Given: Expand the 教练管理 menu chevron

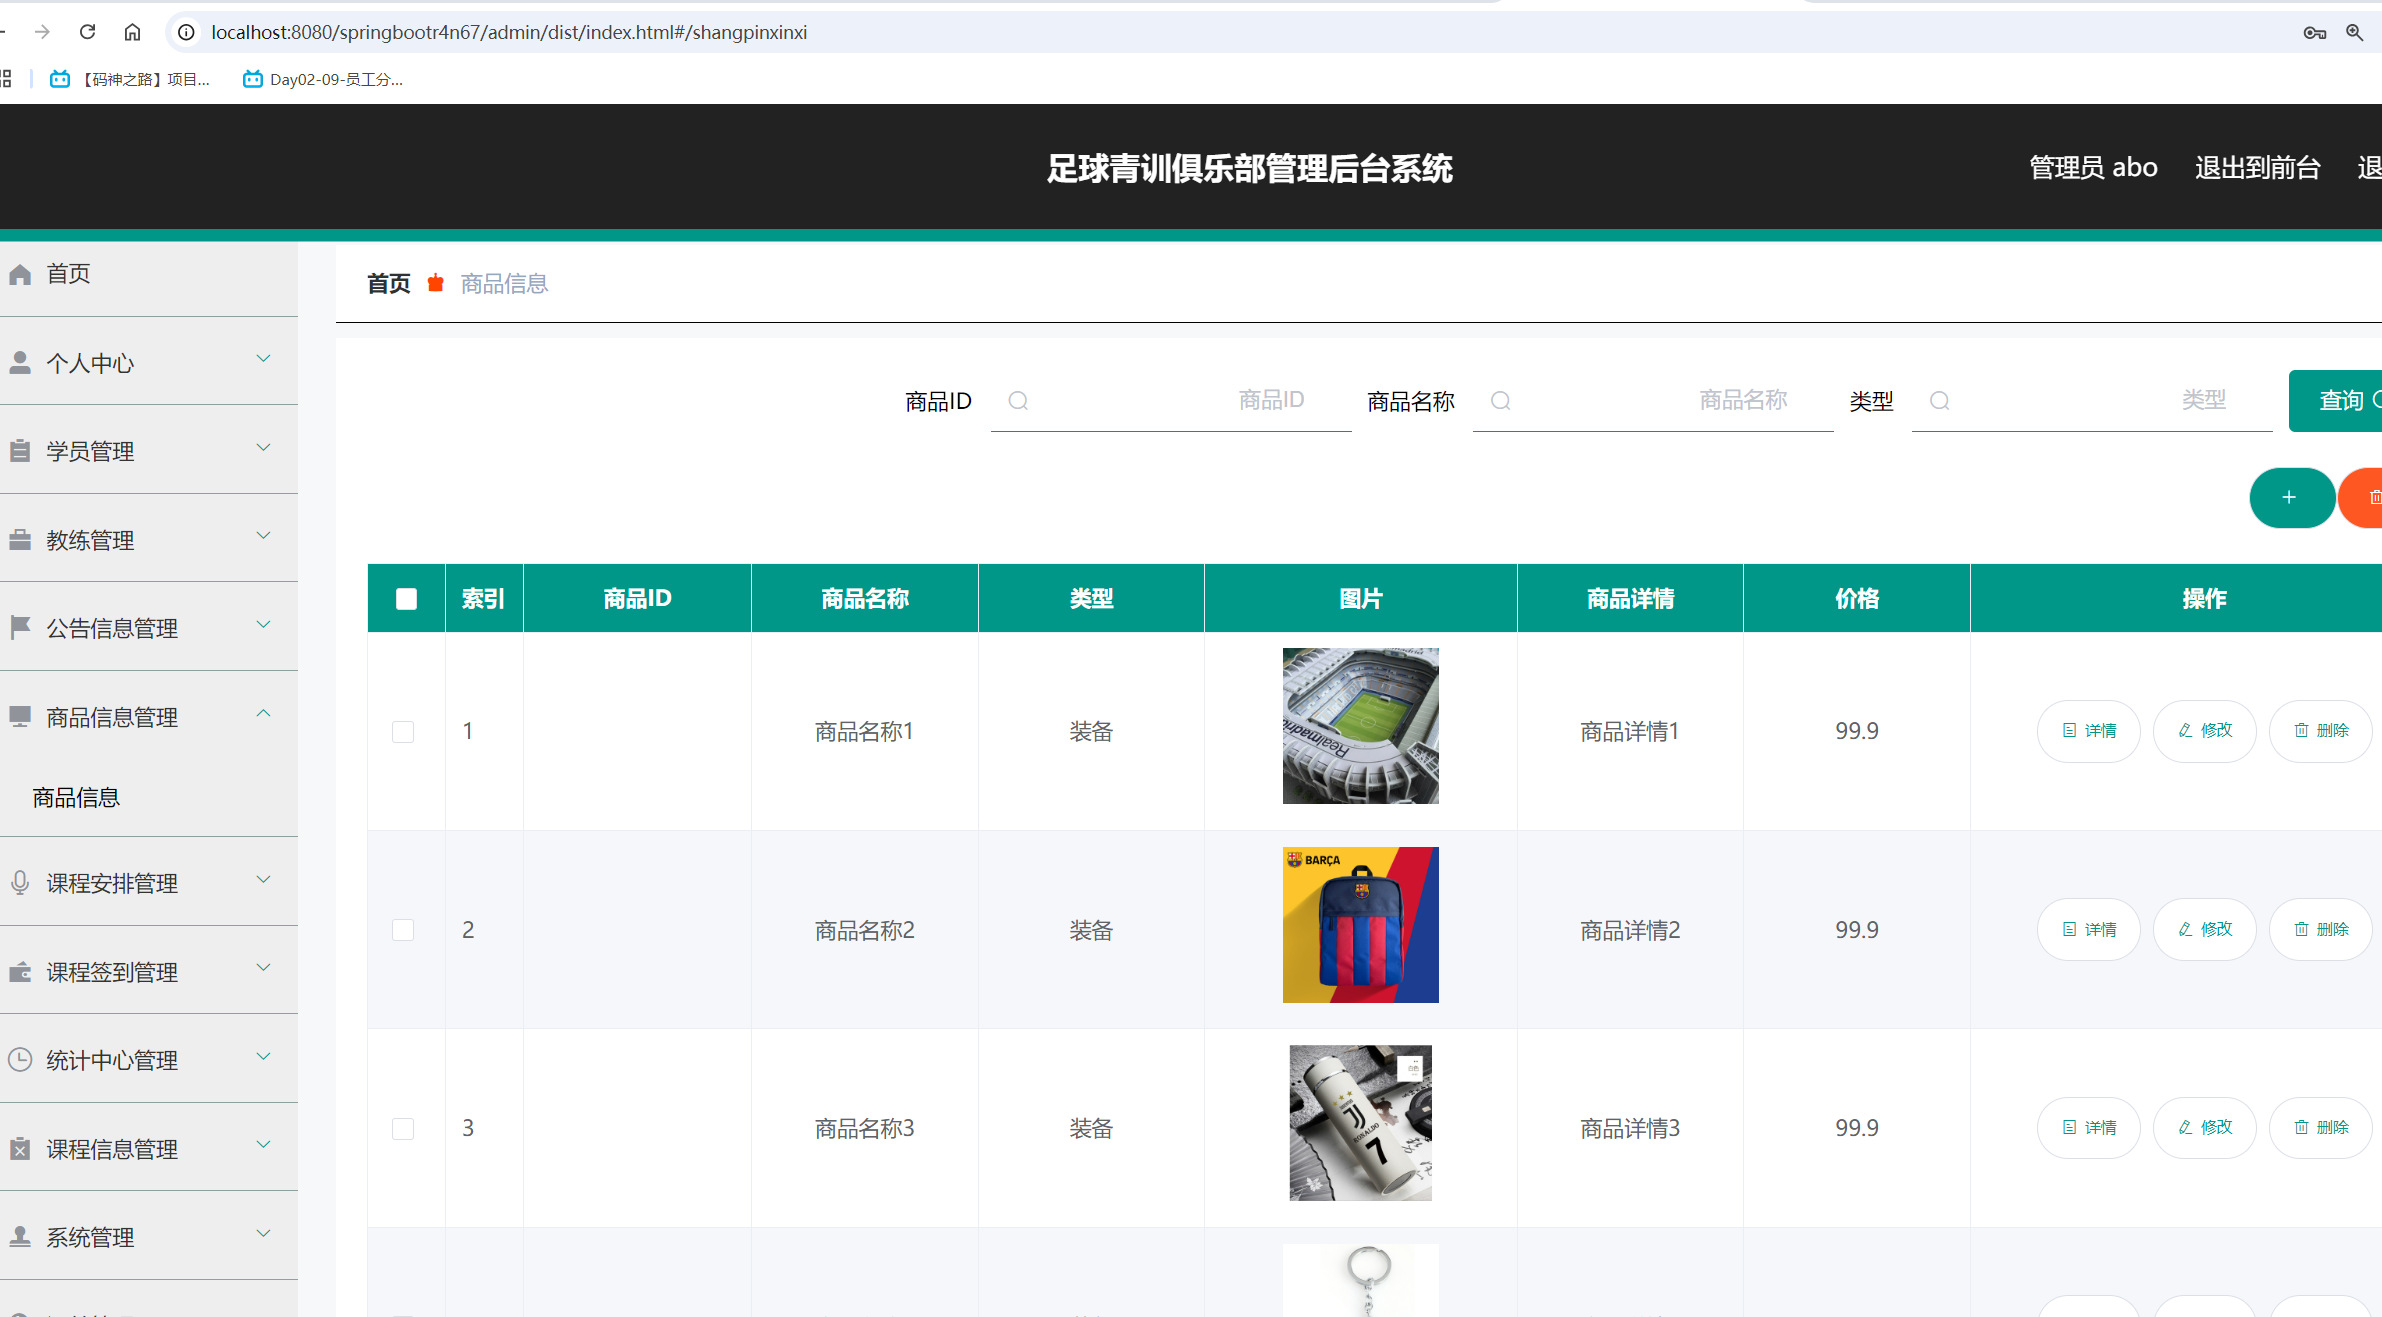Looking at the screenshot, I should click(263, 535).
